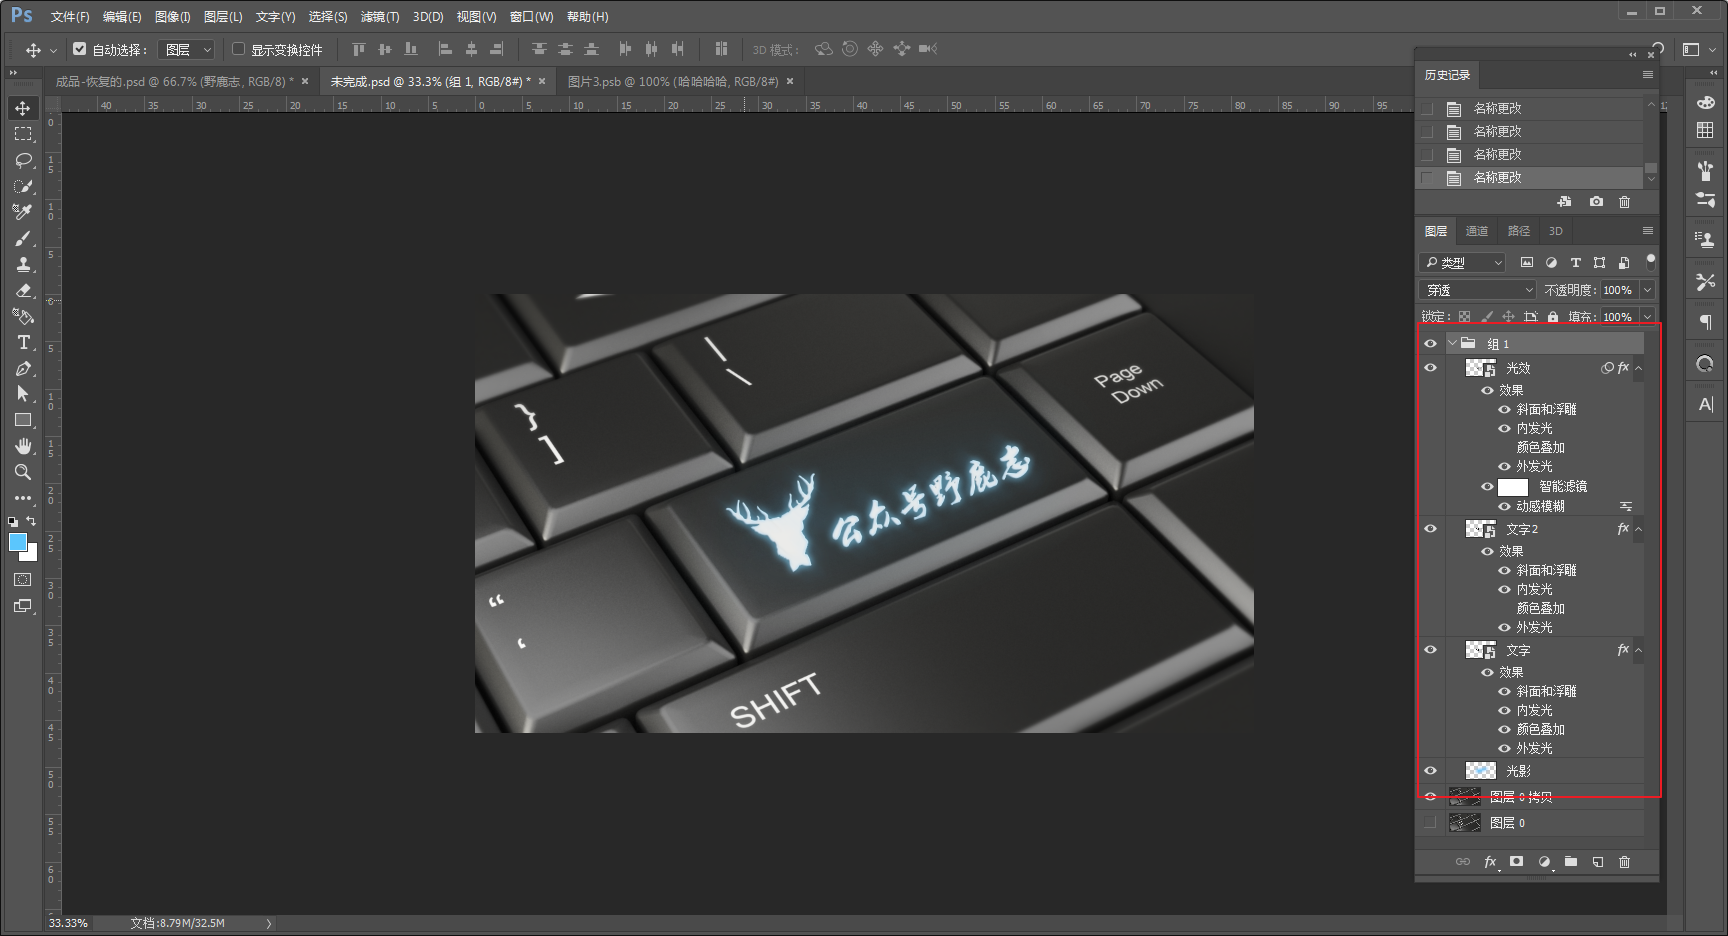Open the auto-select 图层 dropdown
The height and width of the screenshot is (936, 1728).
tap(187, 49)
